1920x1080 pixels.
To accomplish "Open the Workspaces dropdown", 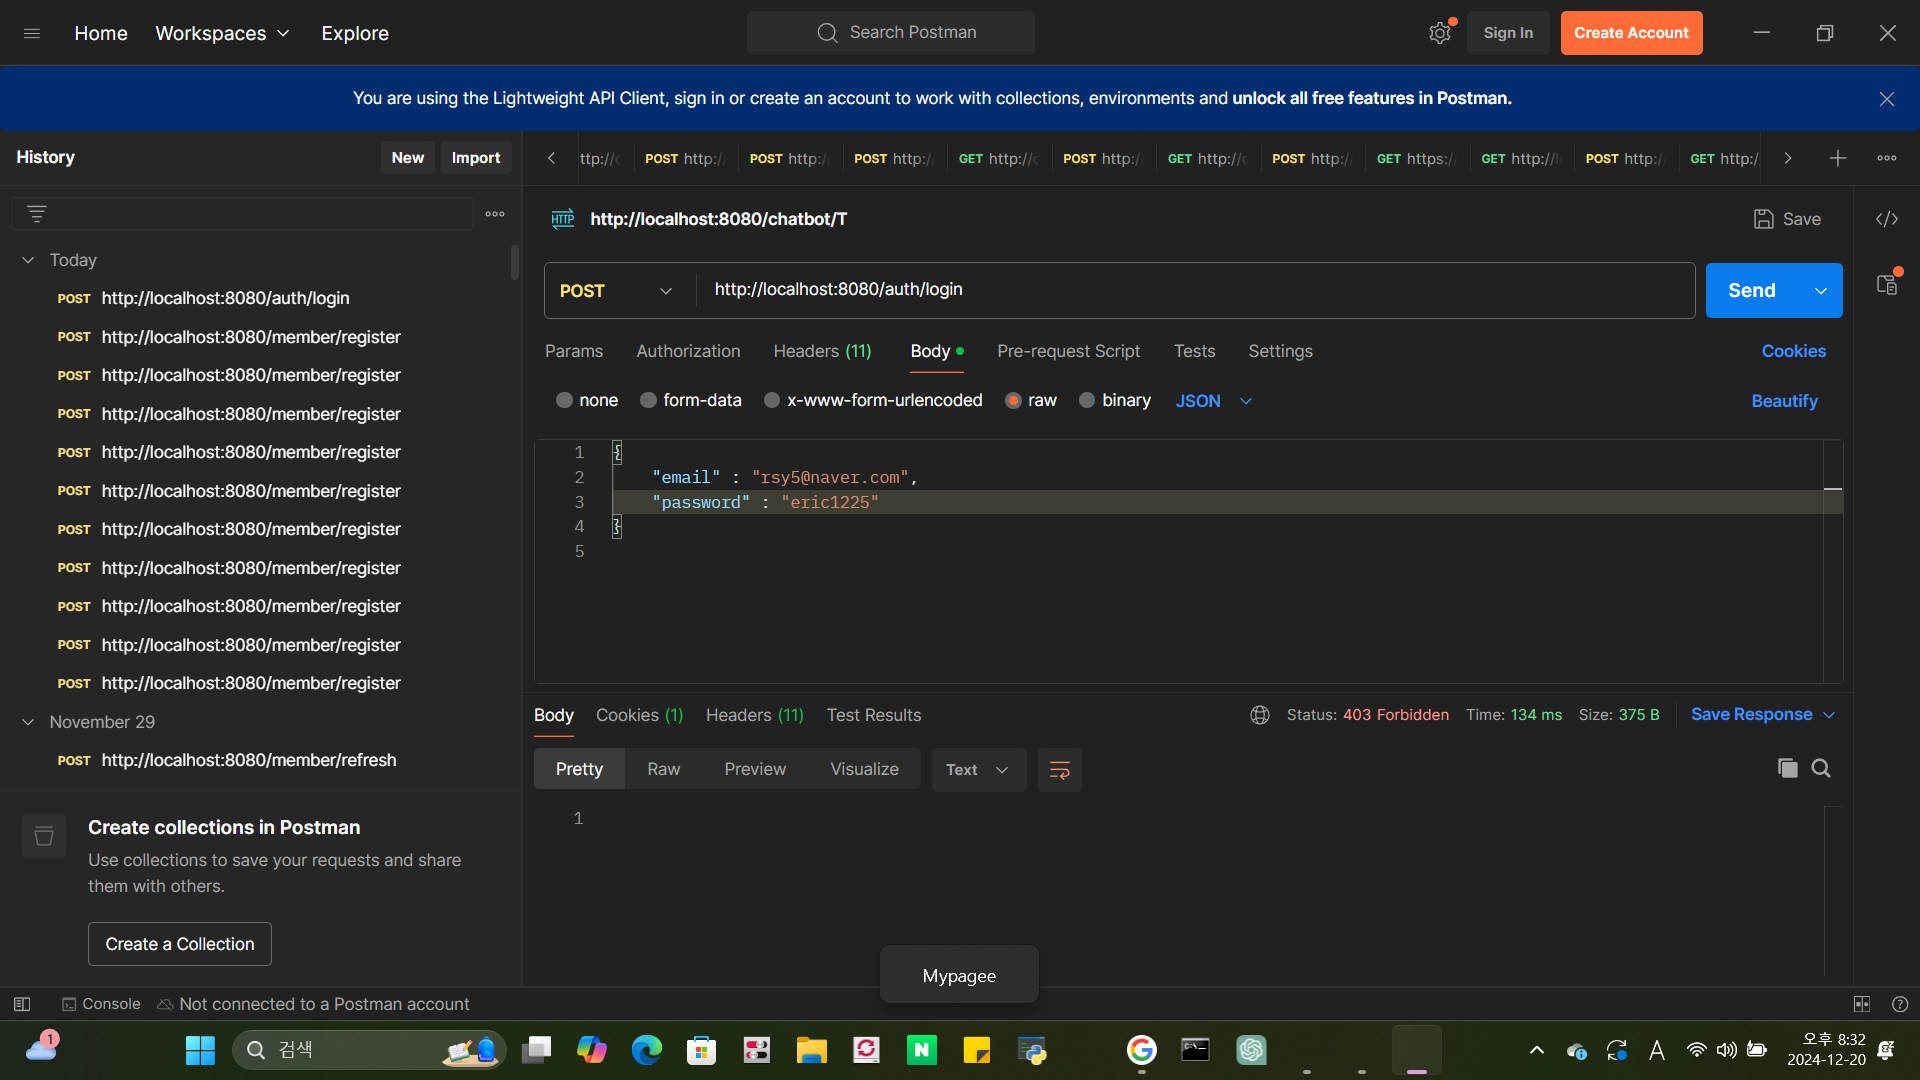I will coord(222,33).
